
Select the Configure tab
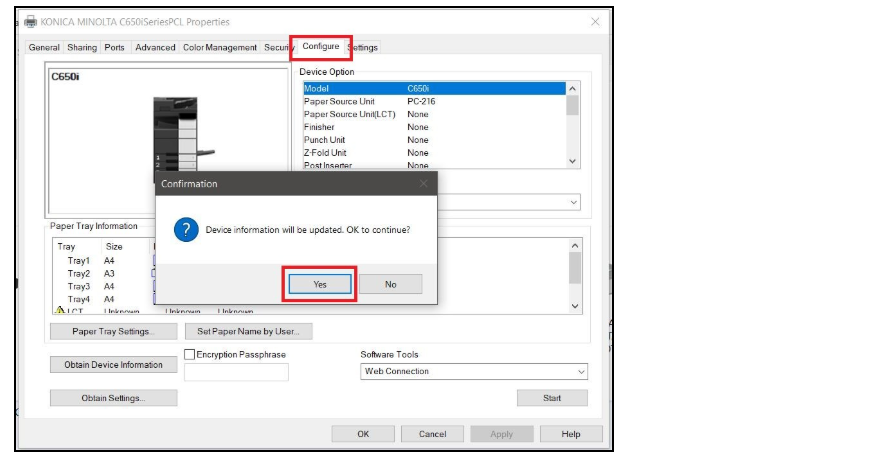321,47
